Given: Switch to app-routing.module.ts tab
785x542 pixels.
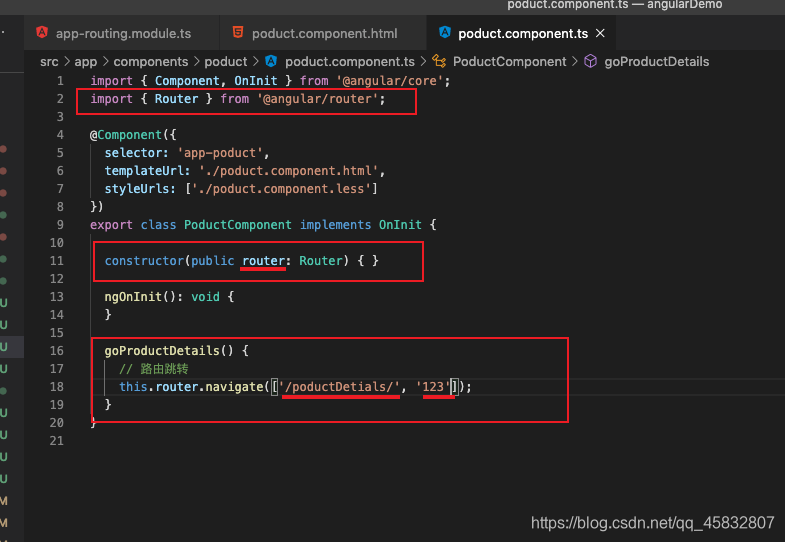Looking at the screenshot, I should (121, 34).
